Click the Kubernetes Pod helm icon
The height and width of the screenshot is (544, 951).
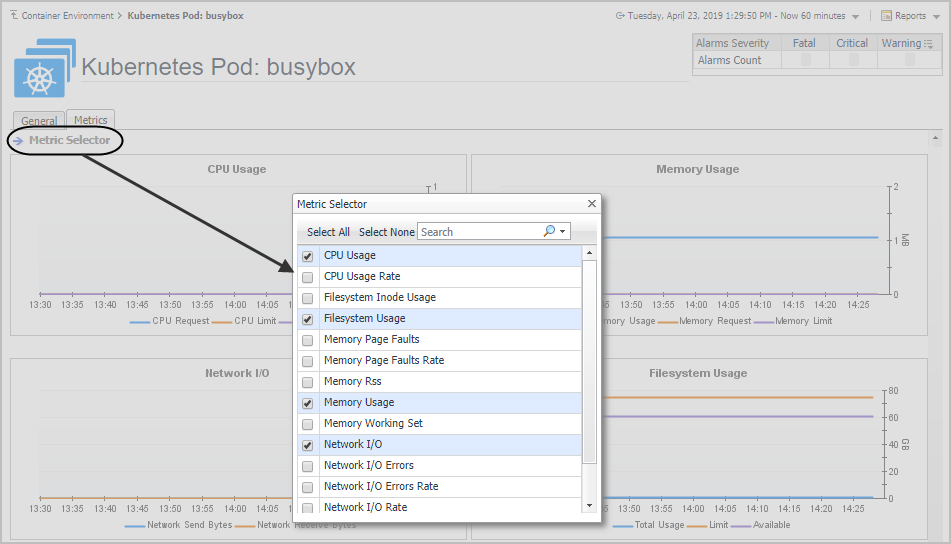[x=44, y=69]
